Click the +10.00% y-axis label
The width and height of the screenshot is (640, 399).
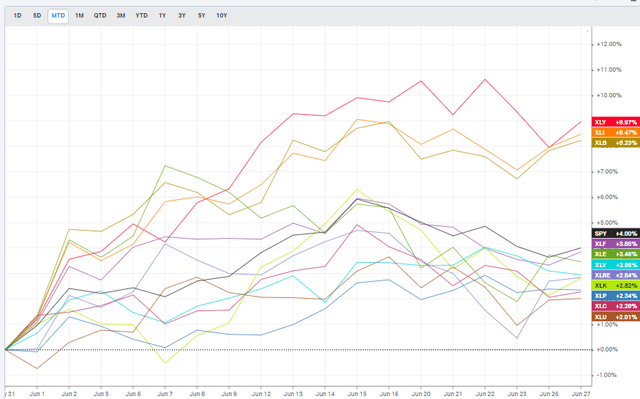pos(609,95)
